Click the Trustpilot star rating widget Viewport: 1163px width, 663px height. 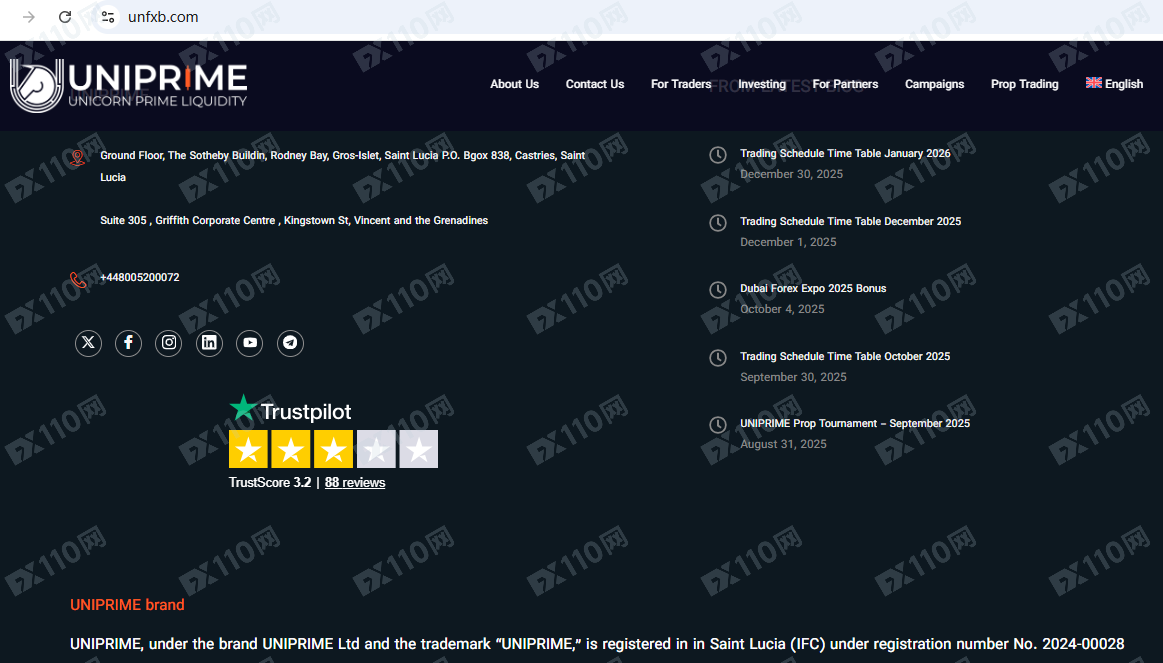click(333, 450)
